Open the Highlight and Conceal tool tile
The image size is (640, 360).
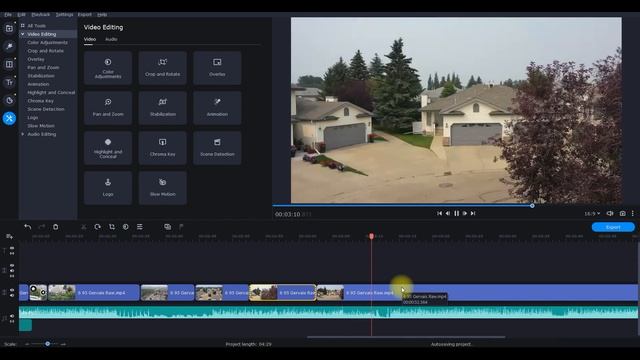coord(108,148)
